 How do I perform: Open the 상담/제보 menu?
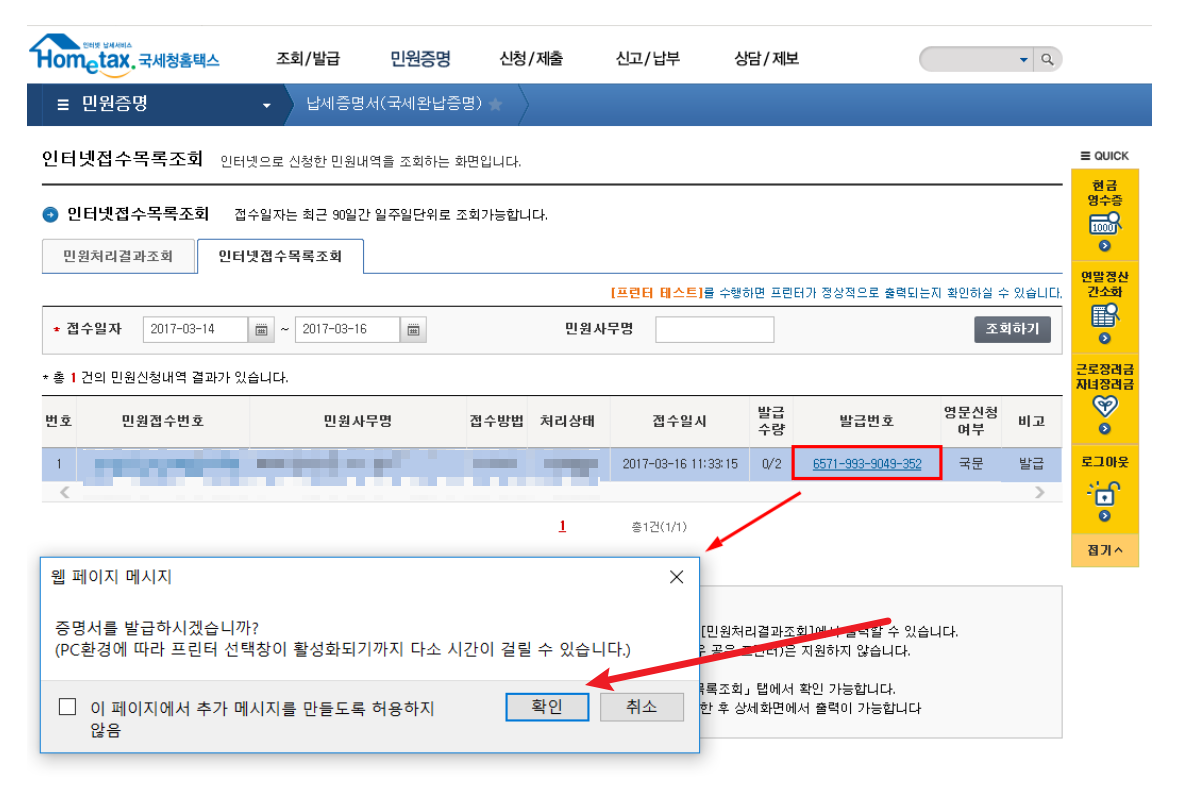(765, 59)
